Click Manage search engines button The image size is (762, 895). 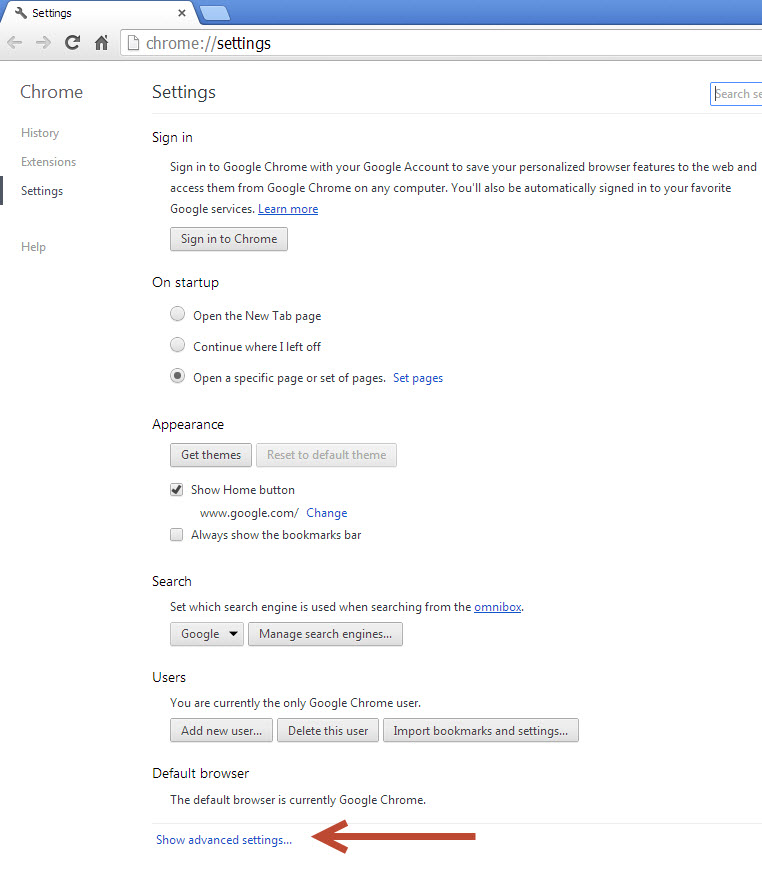[x=325, y=634]
